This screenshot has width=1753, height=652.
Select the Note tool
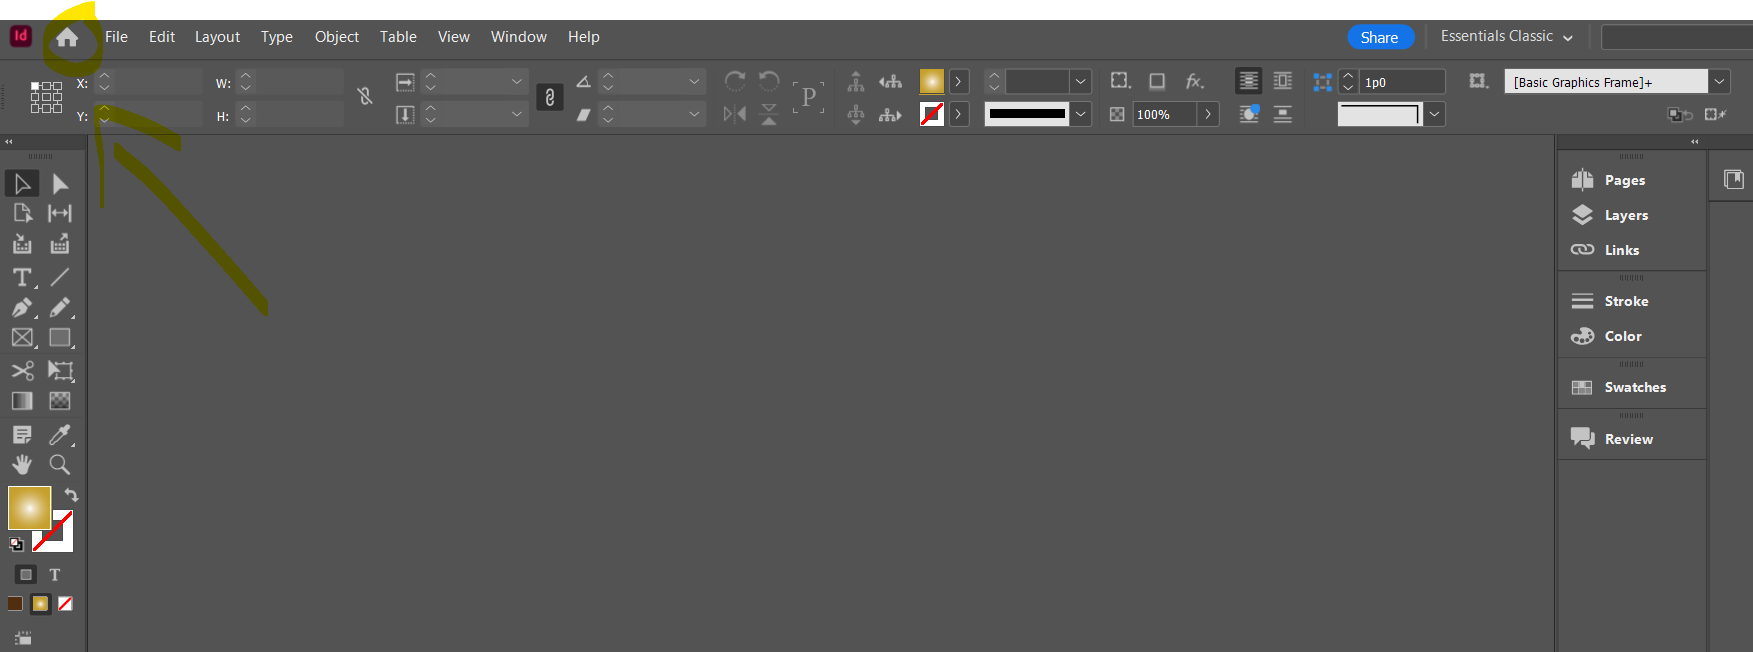(22, 434)
